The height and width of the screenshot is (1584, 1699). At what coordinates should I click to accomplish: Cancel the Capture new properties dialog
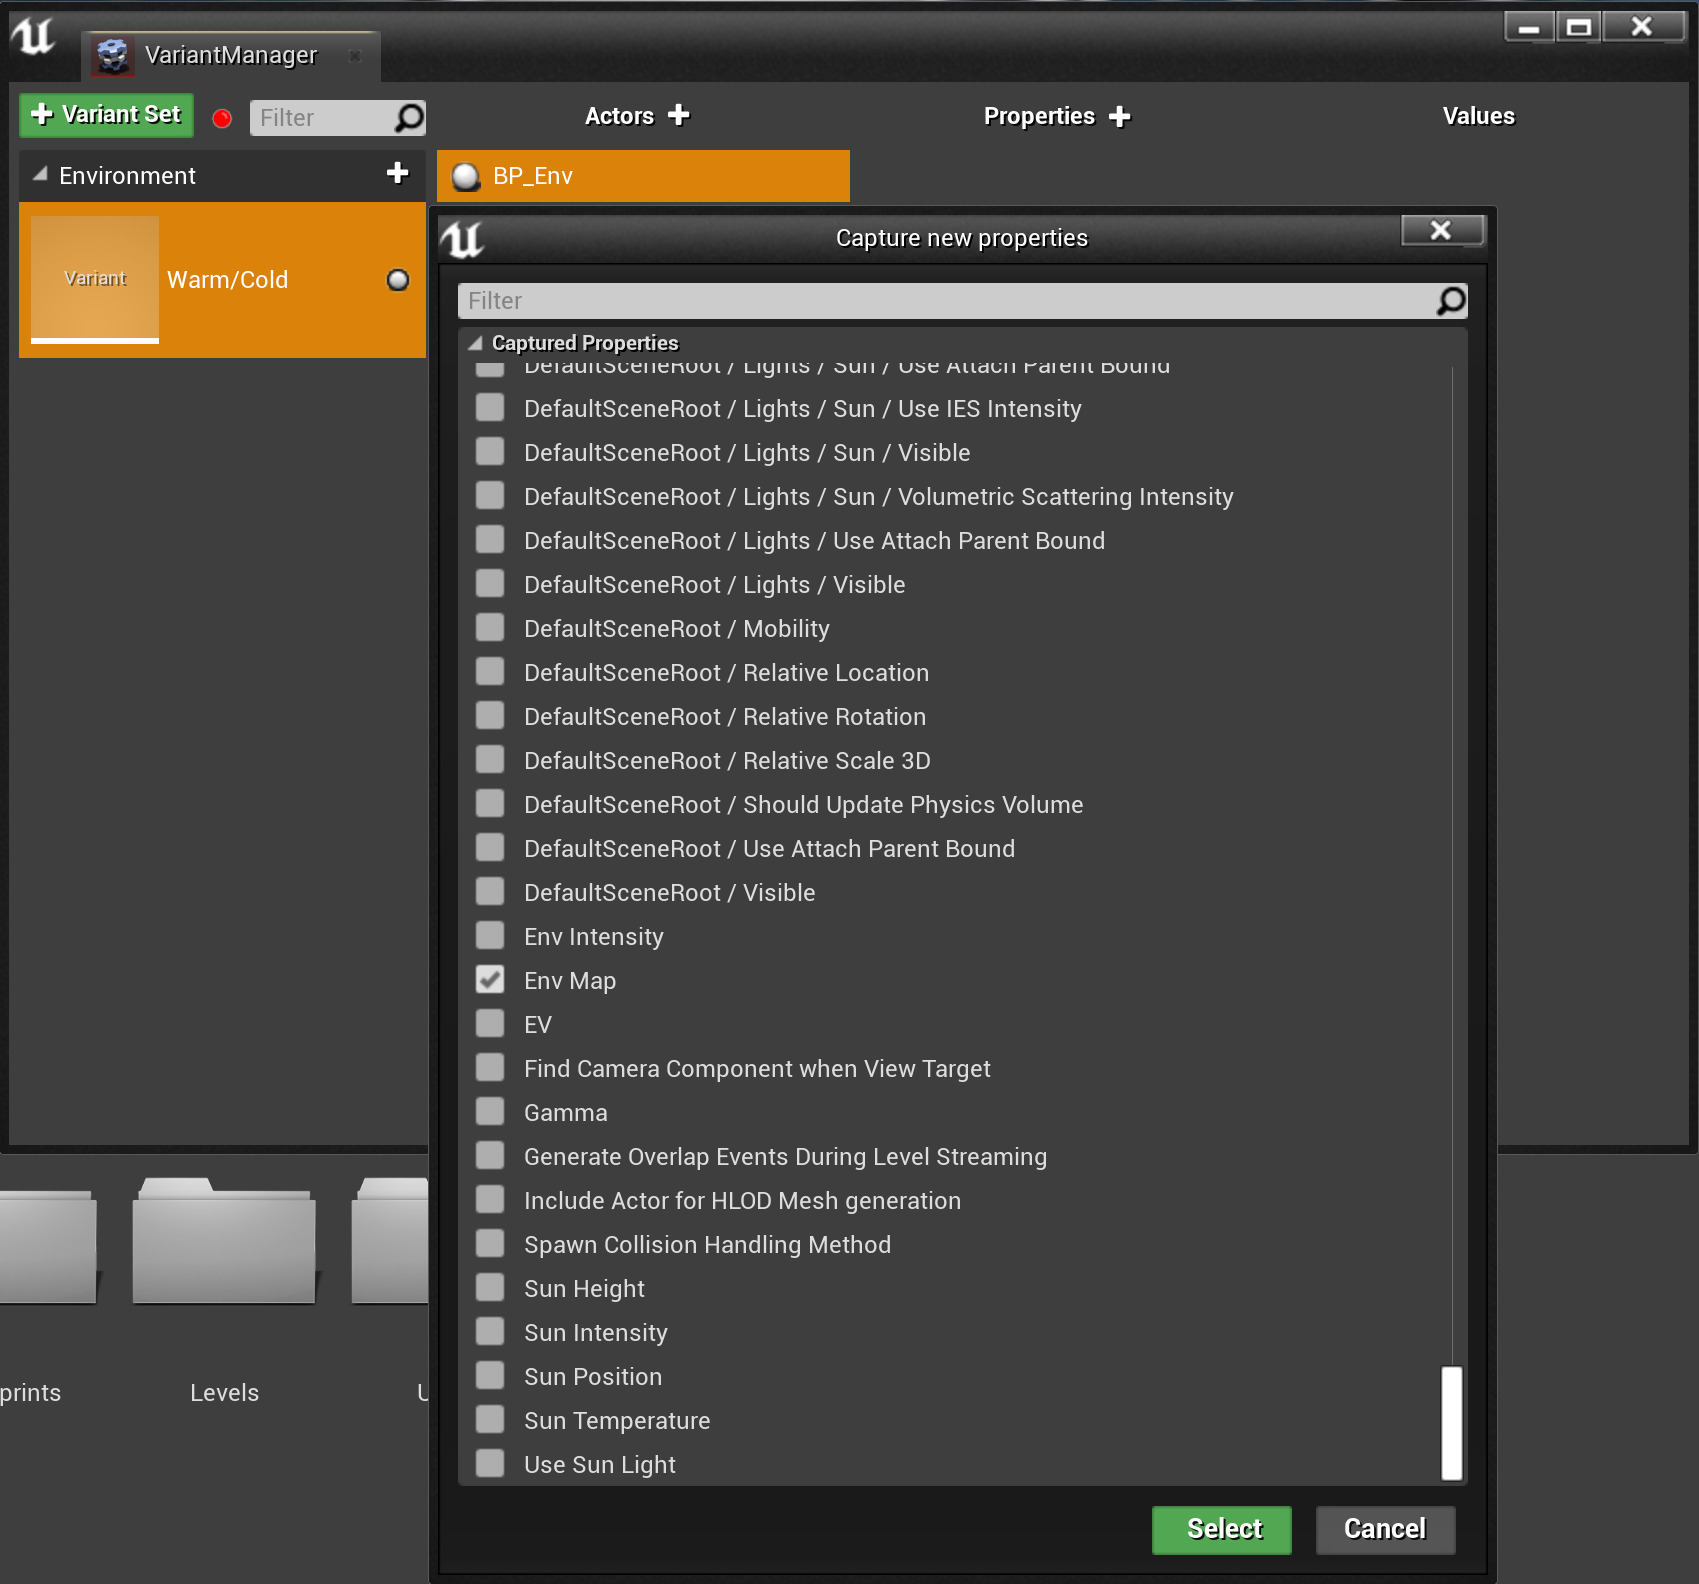click(1384, 1529)
